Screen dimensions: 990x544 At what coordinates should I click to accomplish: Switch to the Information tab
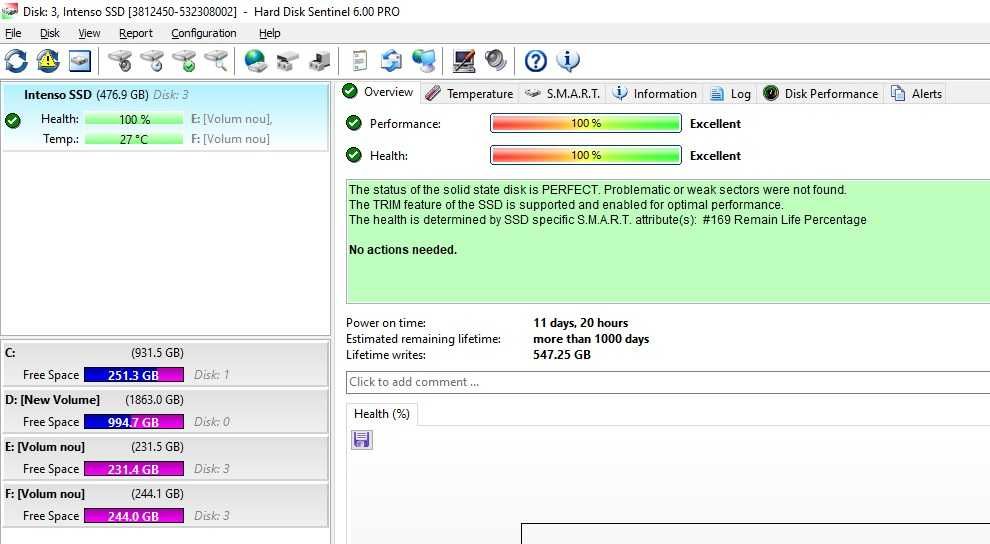pos(655,93)
